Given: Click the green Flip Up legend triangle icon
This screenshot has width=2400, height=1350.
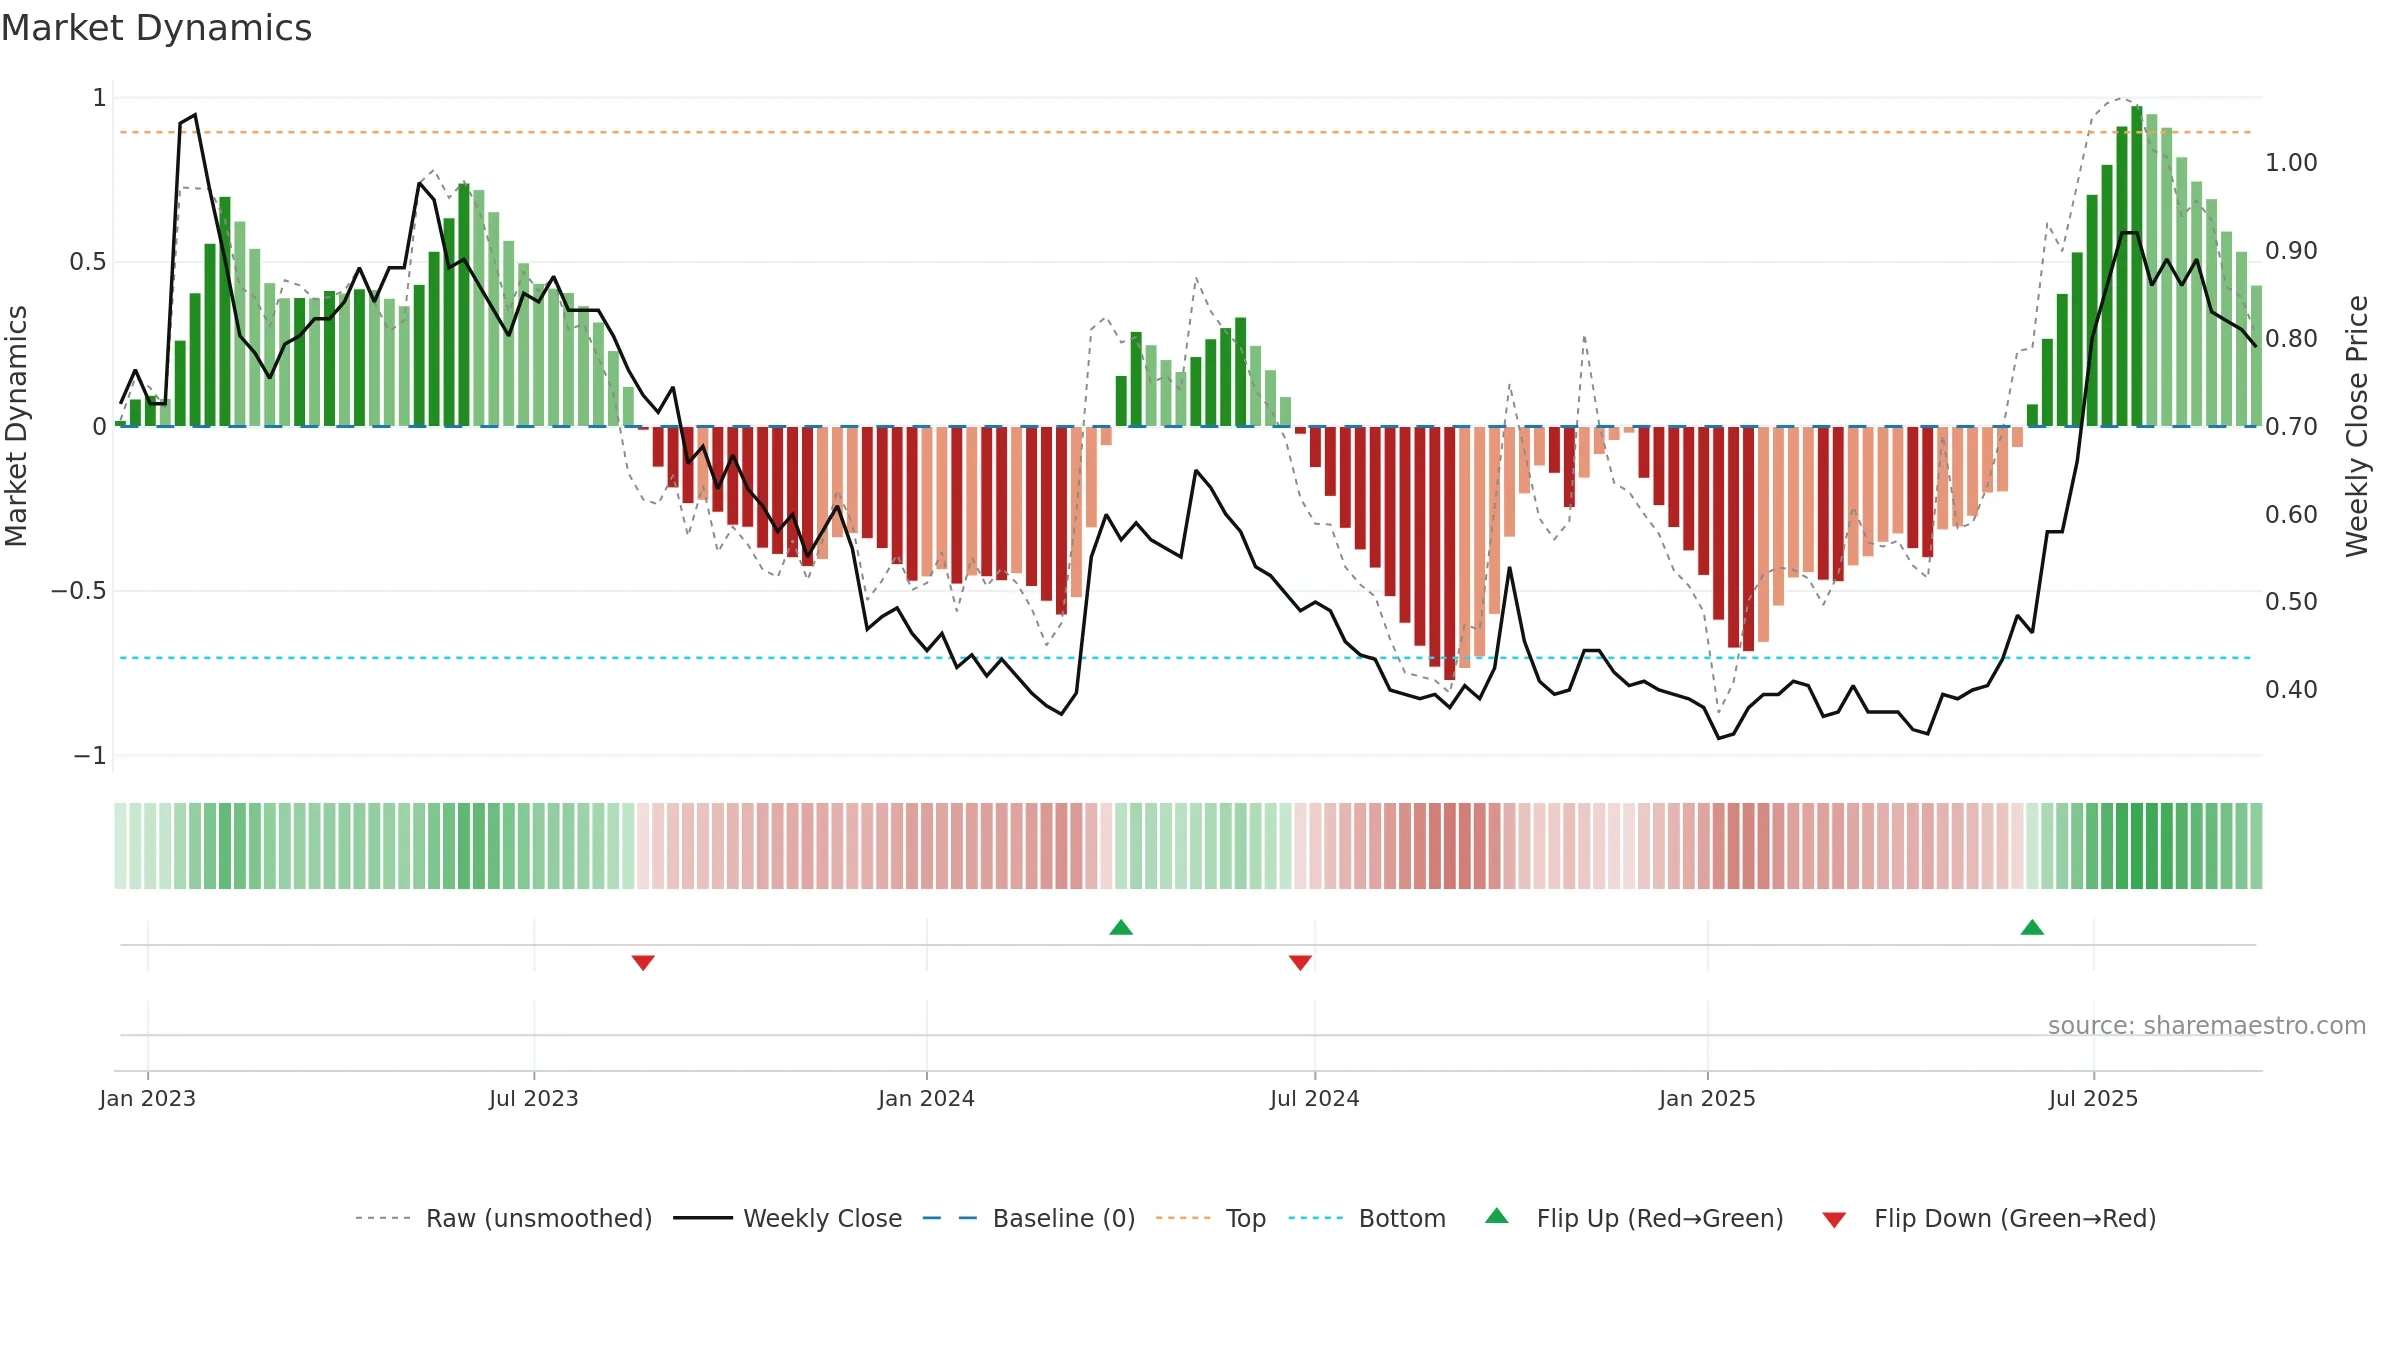Looking at the screenshot, I should (1497, 1216).
